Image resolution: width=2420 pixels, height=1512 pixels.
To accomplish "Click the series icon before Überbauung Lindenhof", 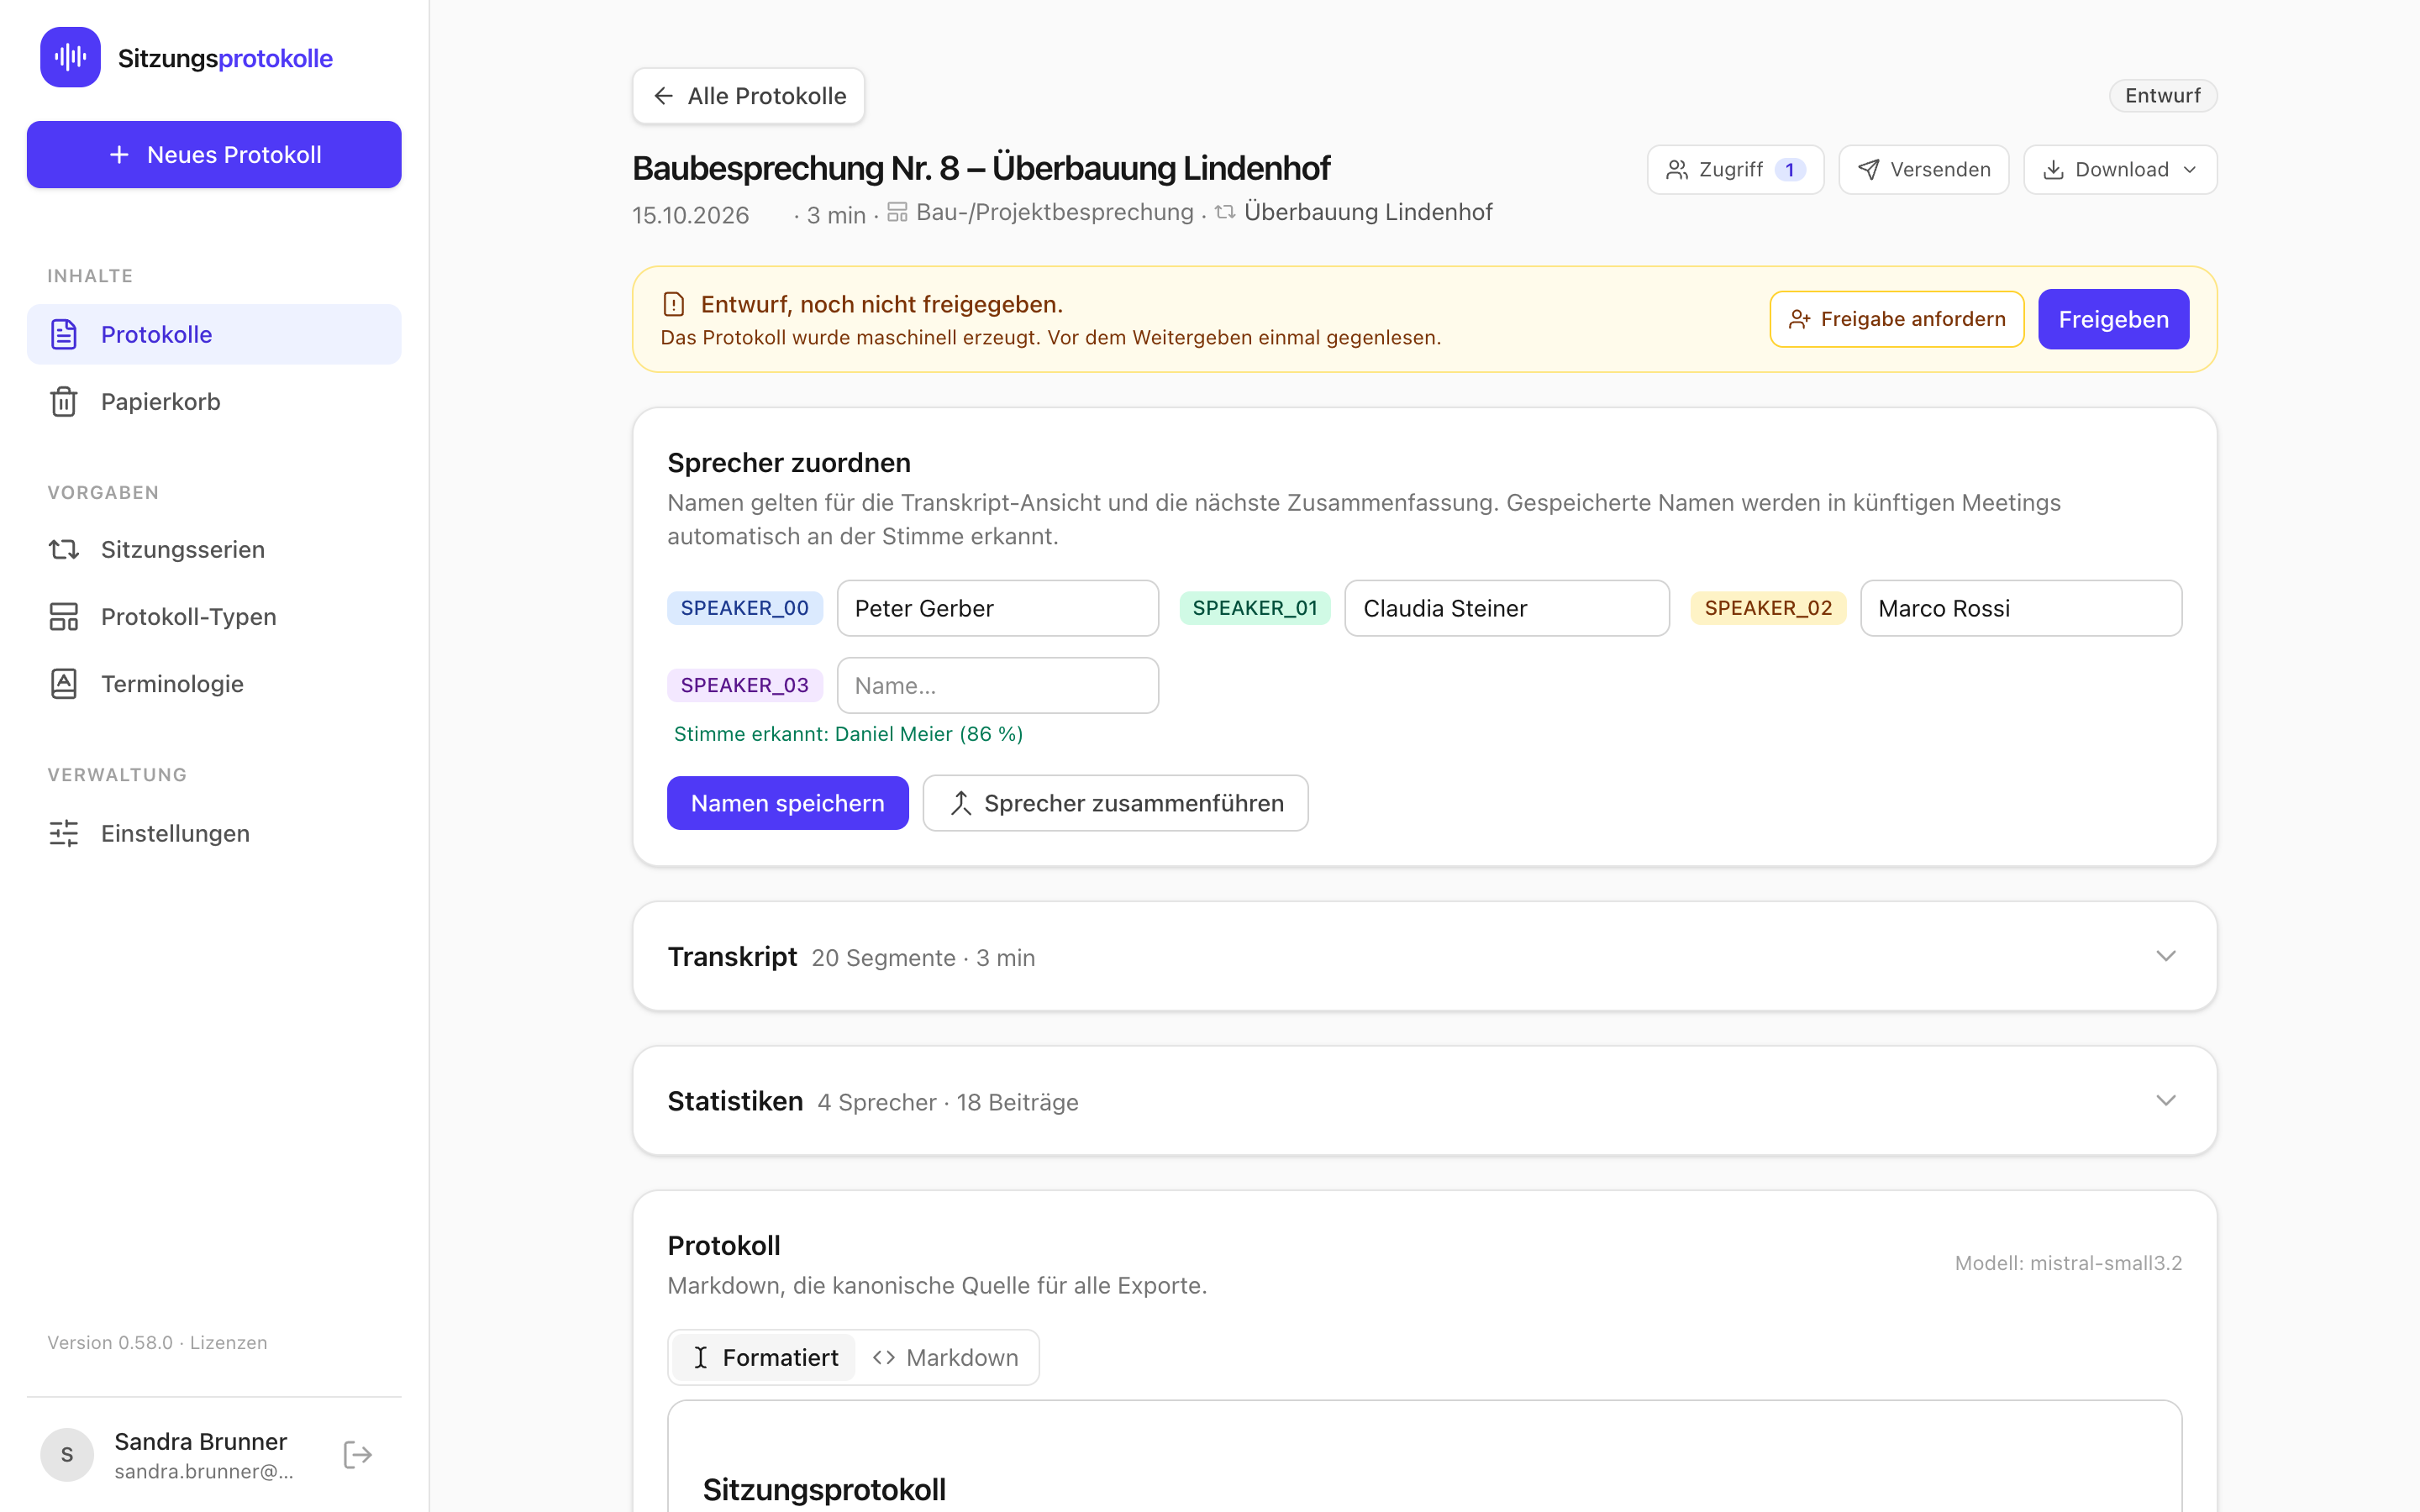I will click(x=1225, y=212).
